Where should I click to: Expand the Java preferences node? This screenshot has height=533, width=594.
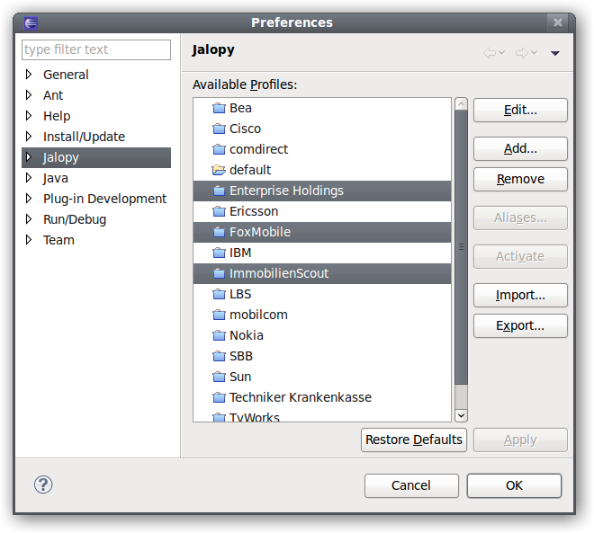click(29, 178)
